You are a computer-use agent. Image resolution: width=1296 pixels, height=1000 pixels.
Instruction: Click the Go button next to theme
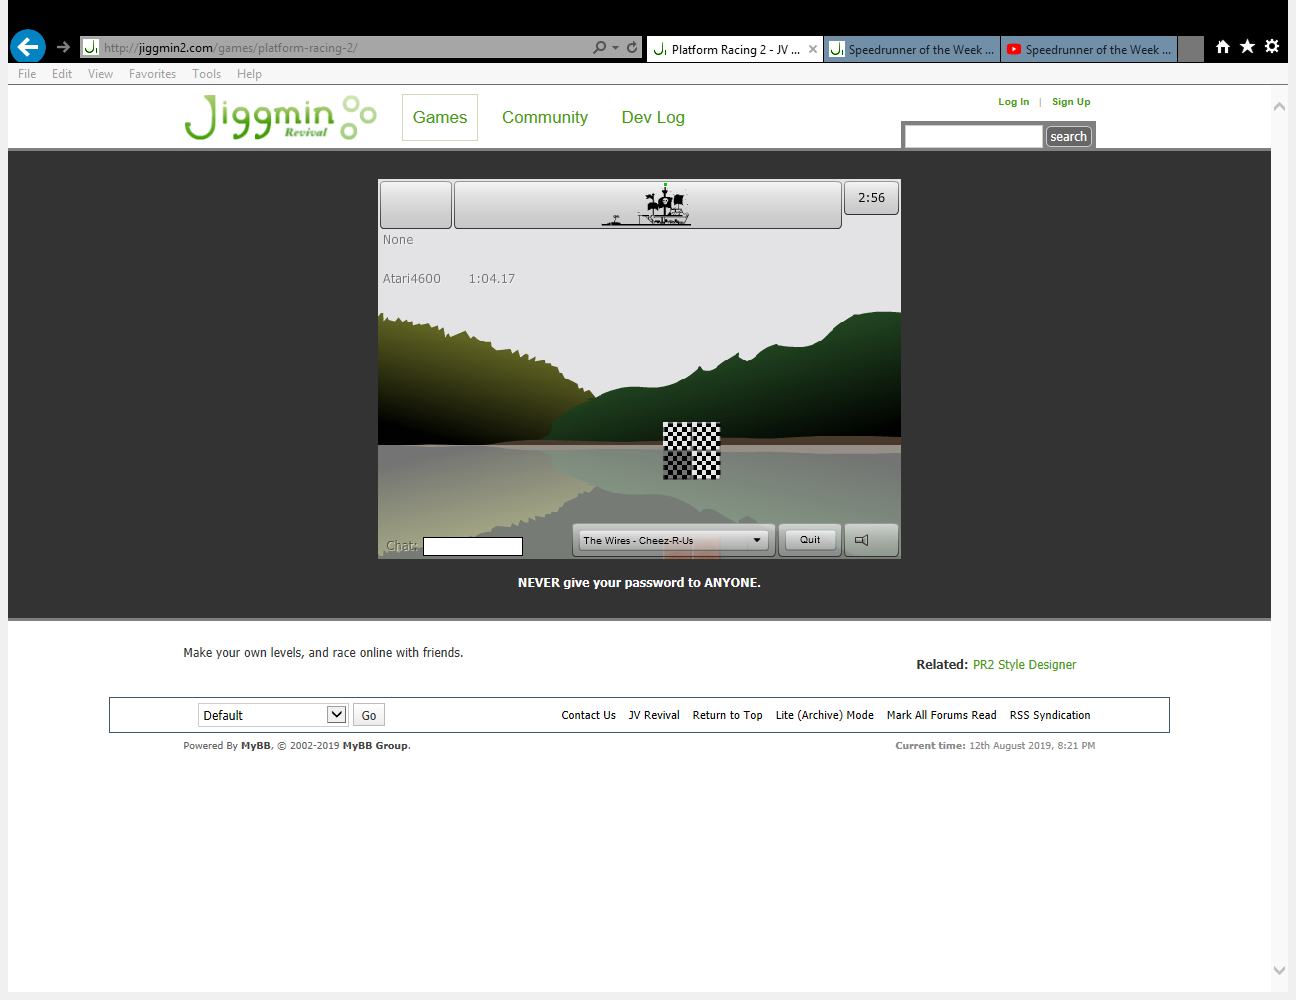click(x=369, y=715)
